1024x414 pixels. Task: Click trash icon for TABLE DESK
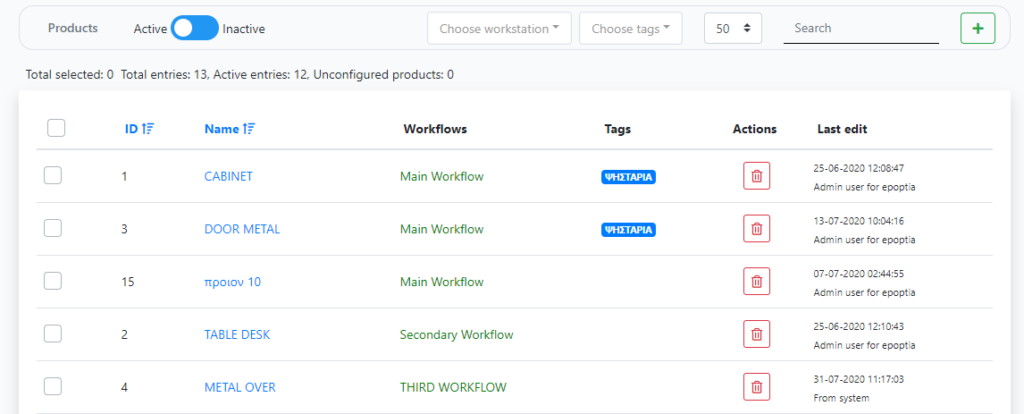coord(756,334)
